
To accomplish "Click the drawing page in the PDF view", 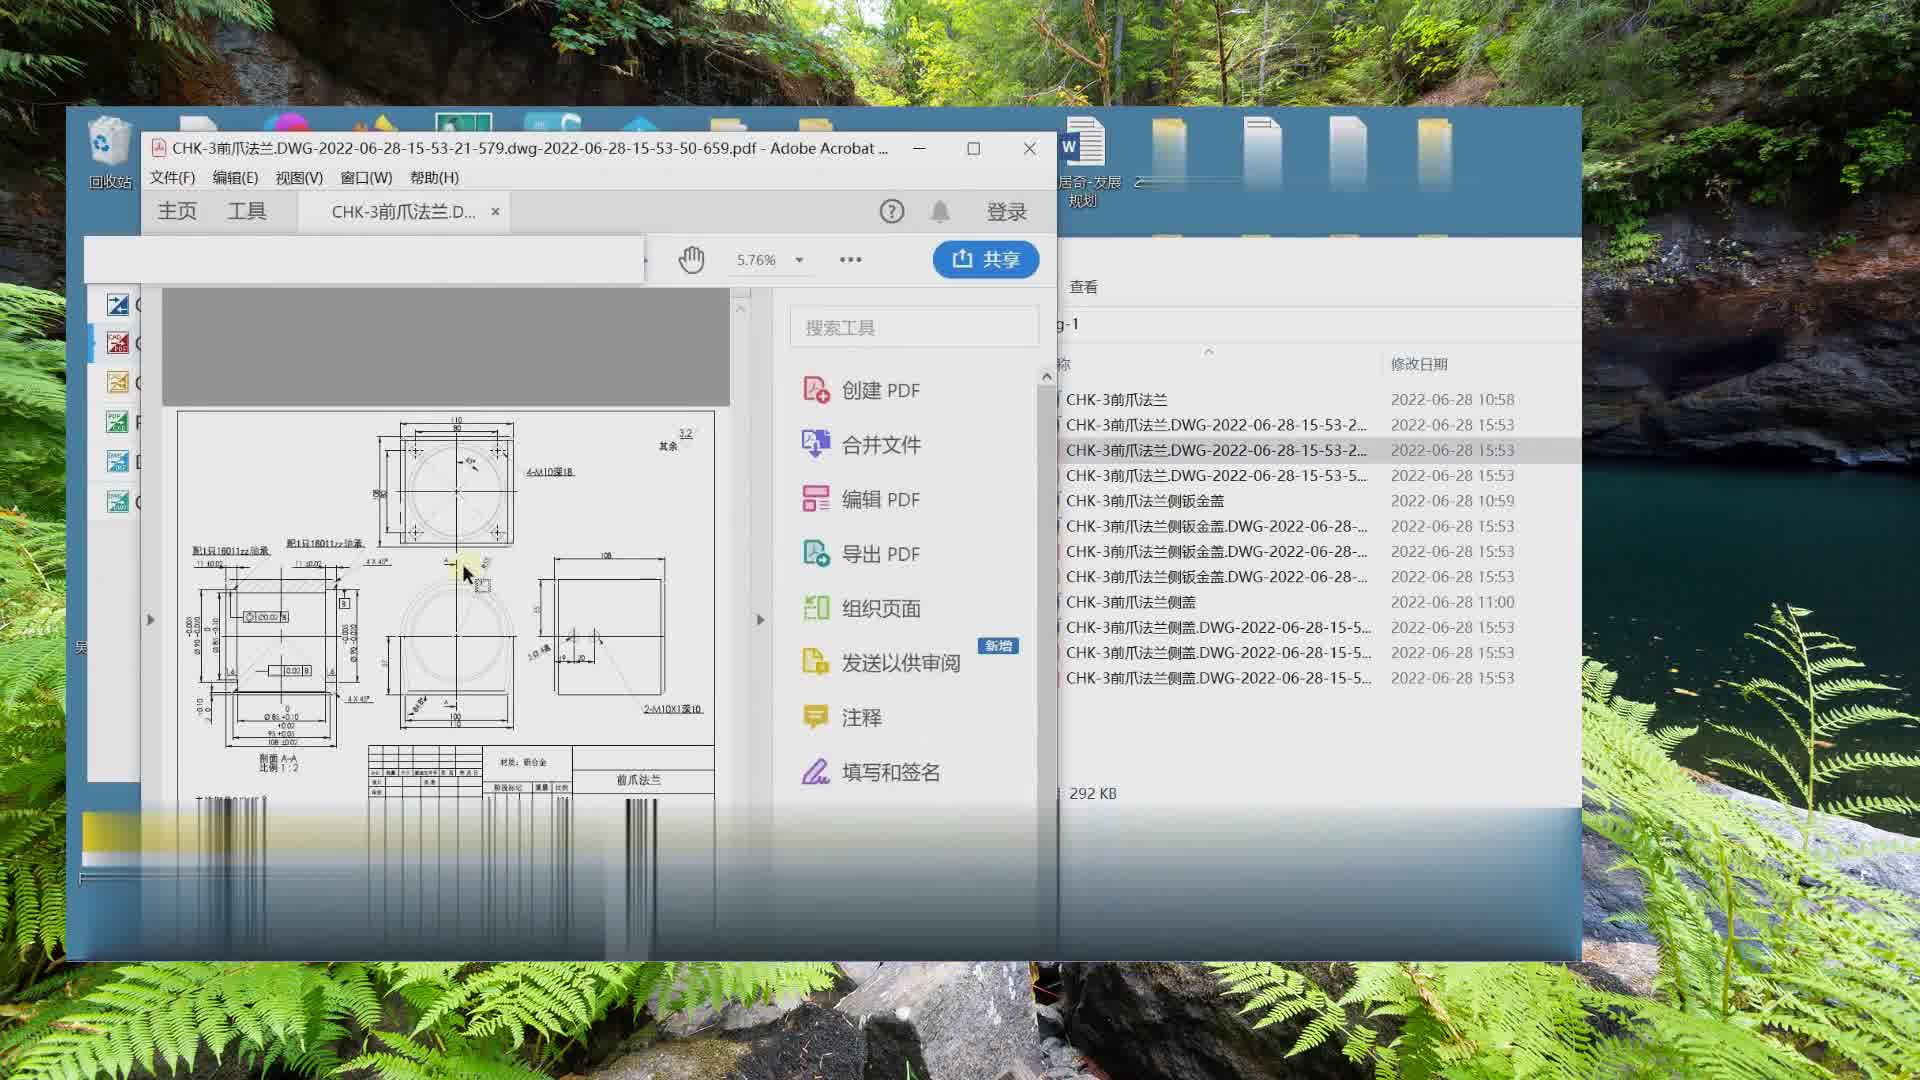I will 446,604.
